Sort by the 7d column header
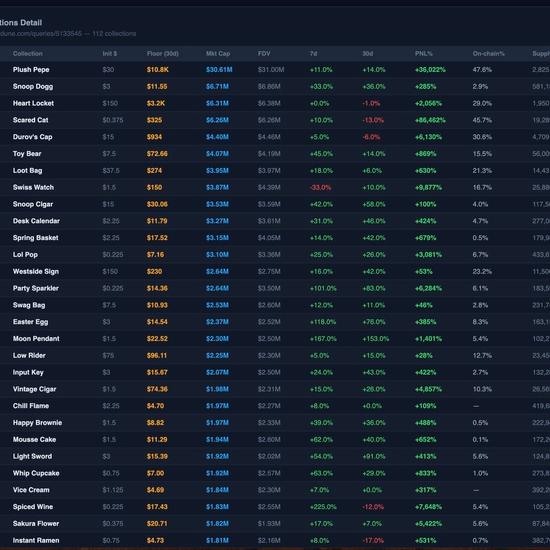Image resolution: width=550 pixels, height=550 pixels. coord(313,54)
